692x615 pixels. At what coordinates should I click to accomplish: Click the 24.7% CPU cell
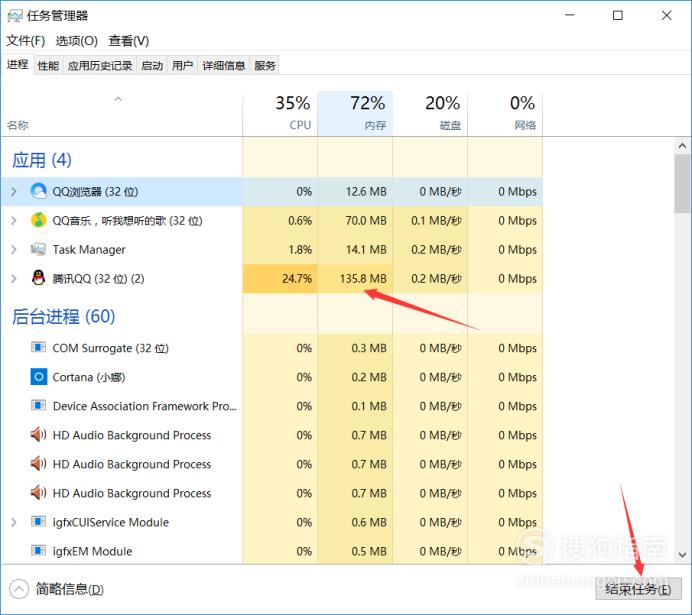[x=280, y=279]
